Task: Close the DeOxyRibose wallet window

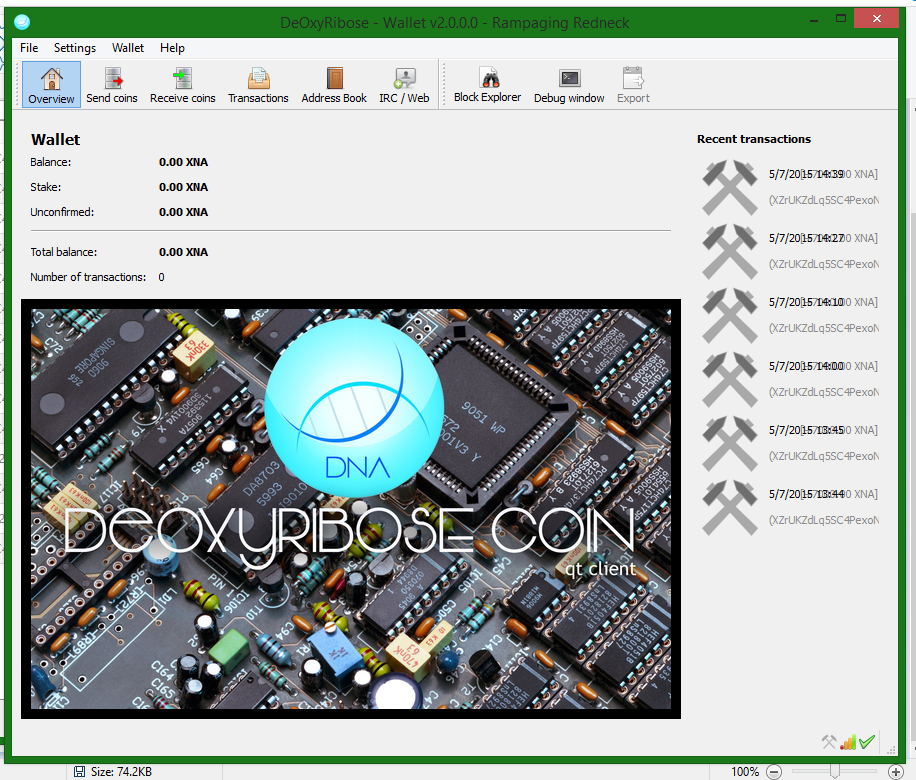Action: pyautogui.click(x=876, y=19)
